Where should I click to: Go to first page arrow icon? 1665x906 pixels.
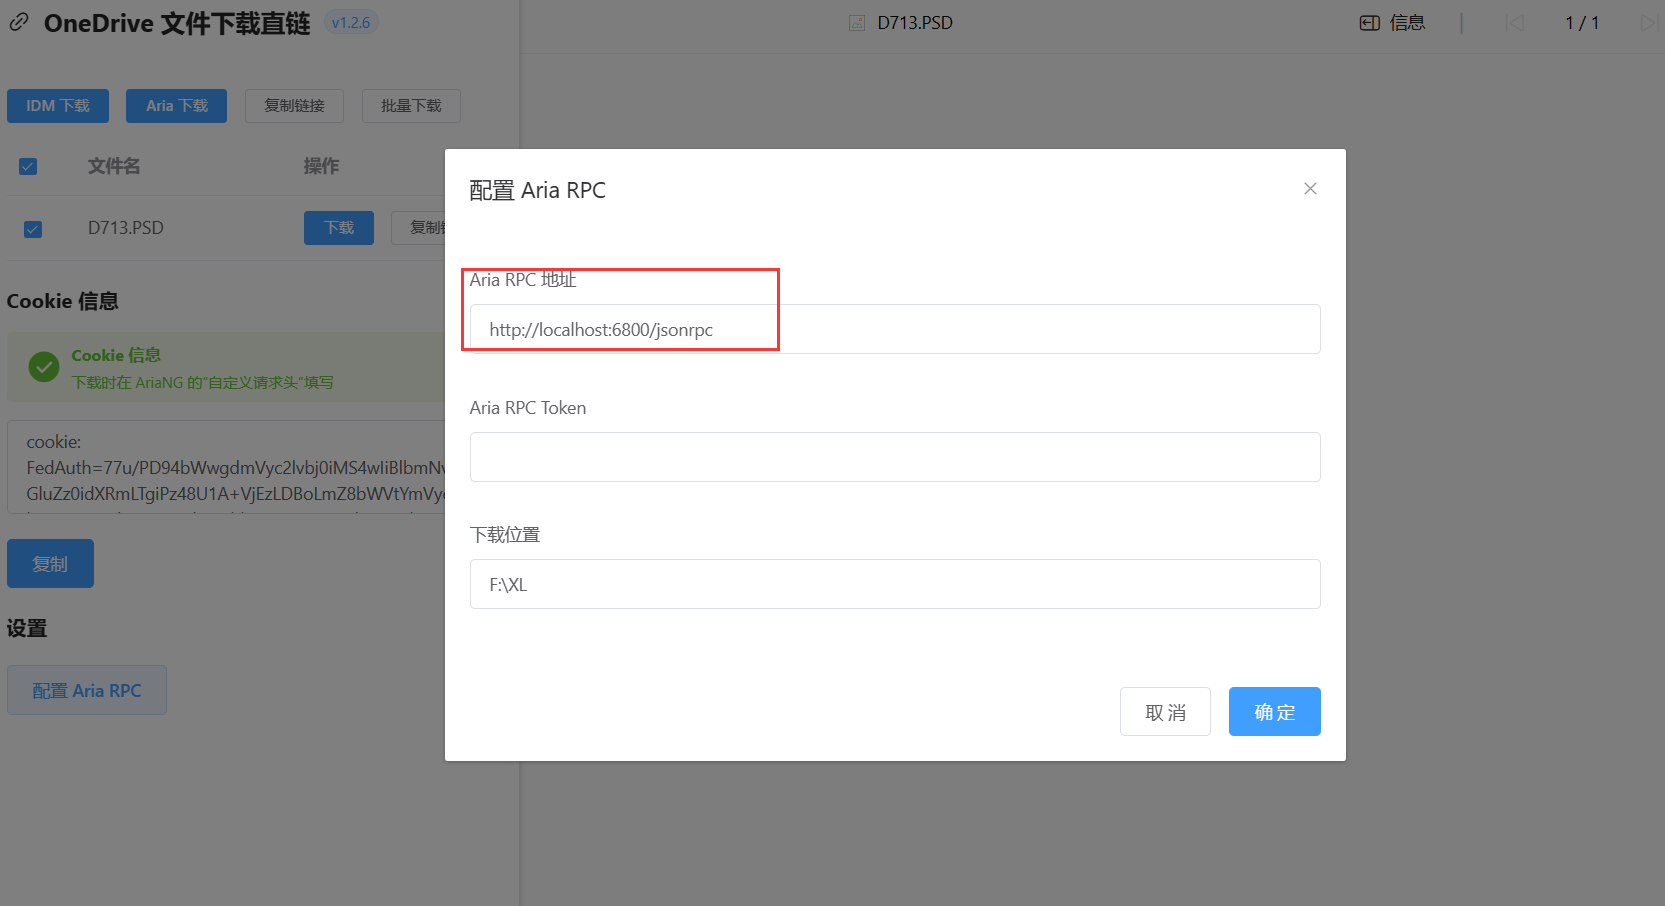pos(1514,23)
